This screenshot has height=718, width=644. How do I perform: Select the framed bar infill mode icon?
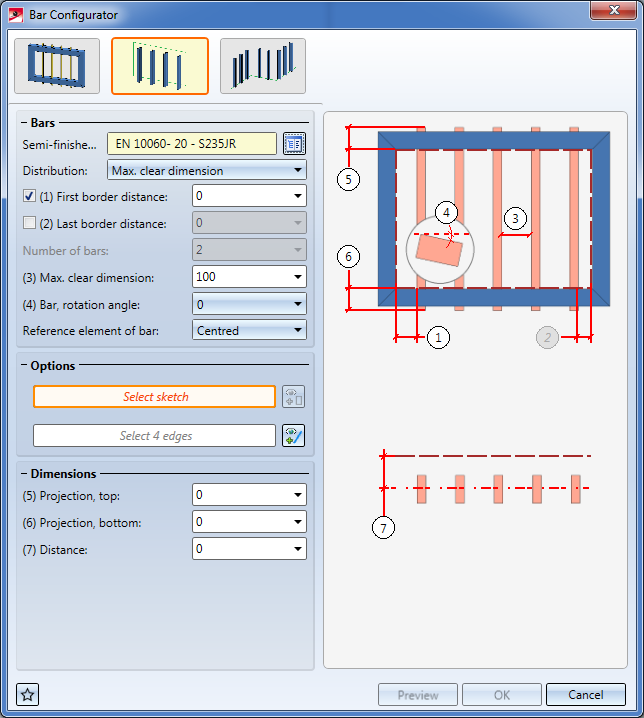click(x=57, y=66)
